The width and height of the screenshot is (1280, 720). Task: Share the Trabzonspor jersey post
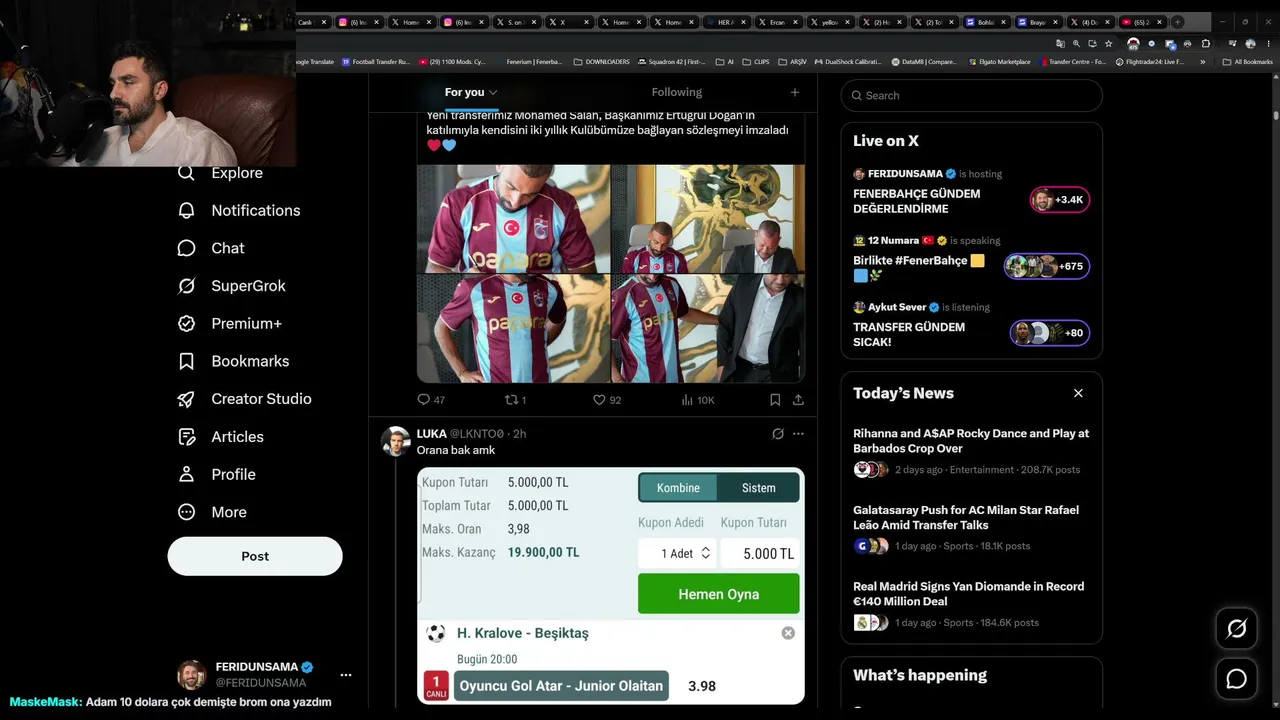tap(798, 400)
